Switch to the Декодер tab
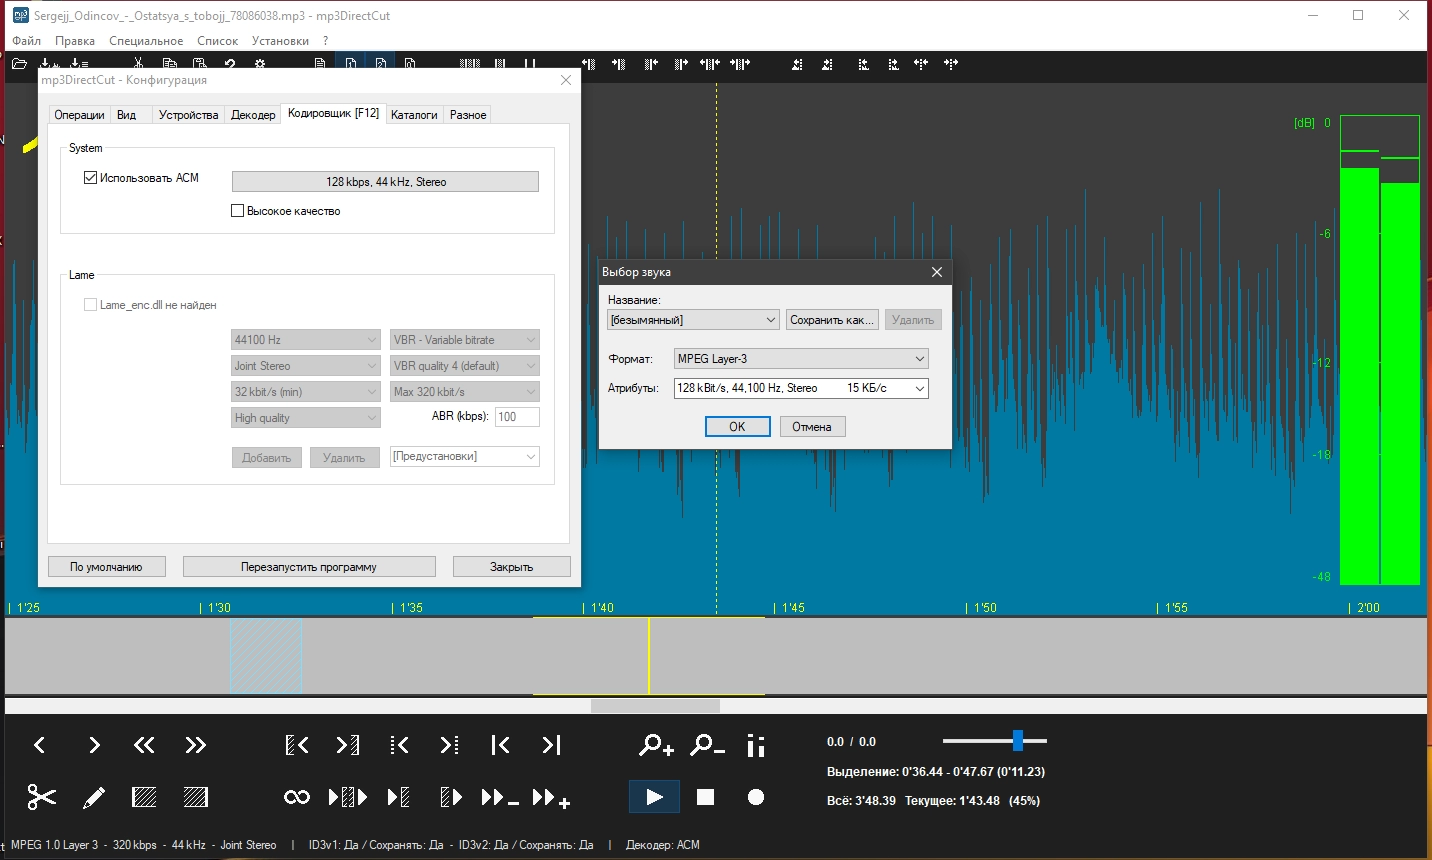Image resolution: width=1432 pixels, height=860 pixels. (x=253, y=115)
